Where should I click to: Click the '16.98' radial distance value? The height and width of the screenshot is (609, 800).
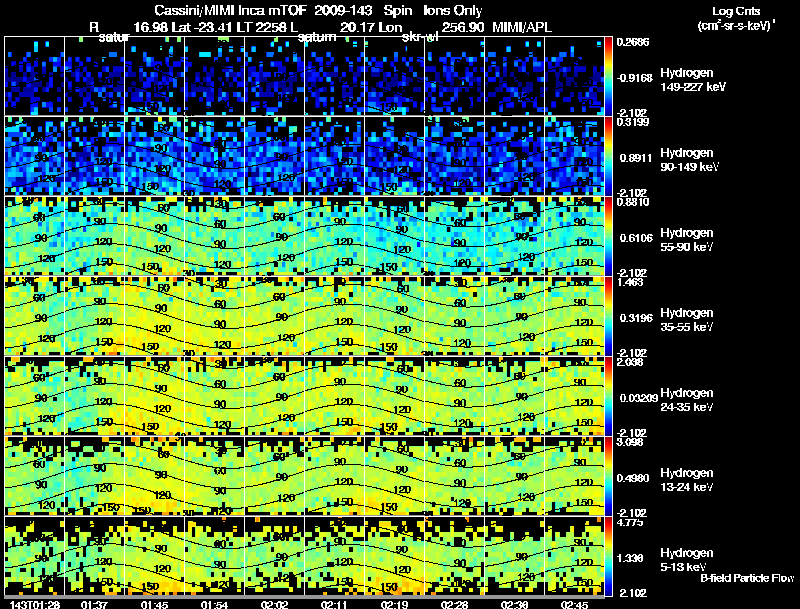151,27
